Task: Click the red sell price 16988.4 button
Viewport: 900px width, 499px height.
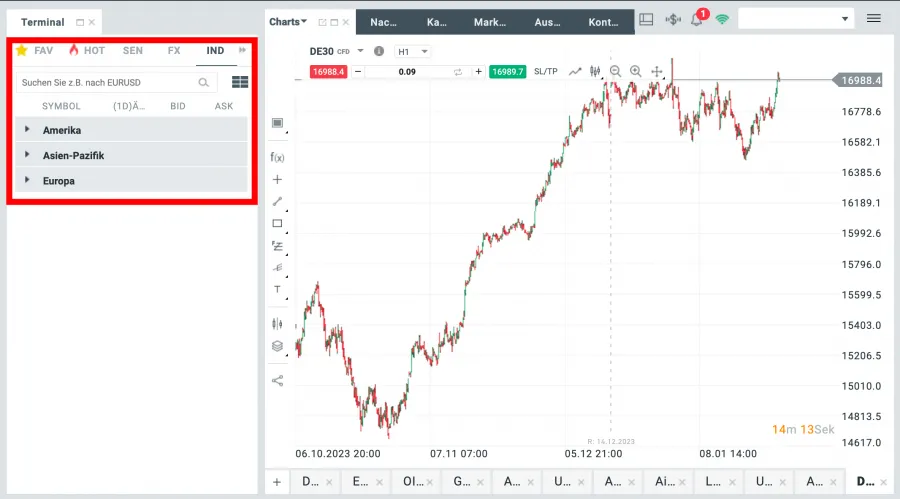Action: (328, 72)
